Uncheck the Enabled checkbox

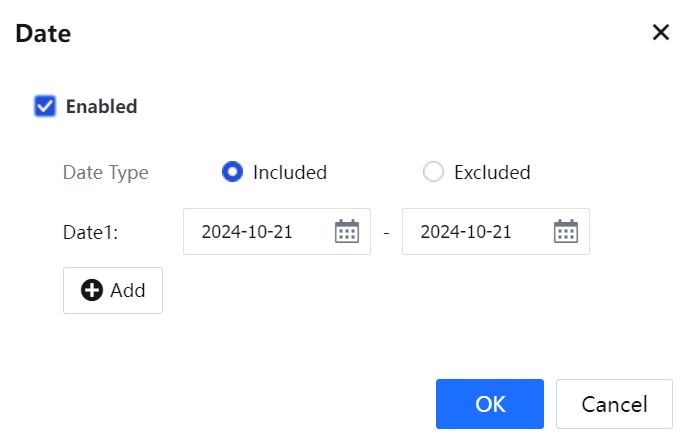coord(45,105)
